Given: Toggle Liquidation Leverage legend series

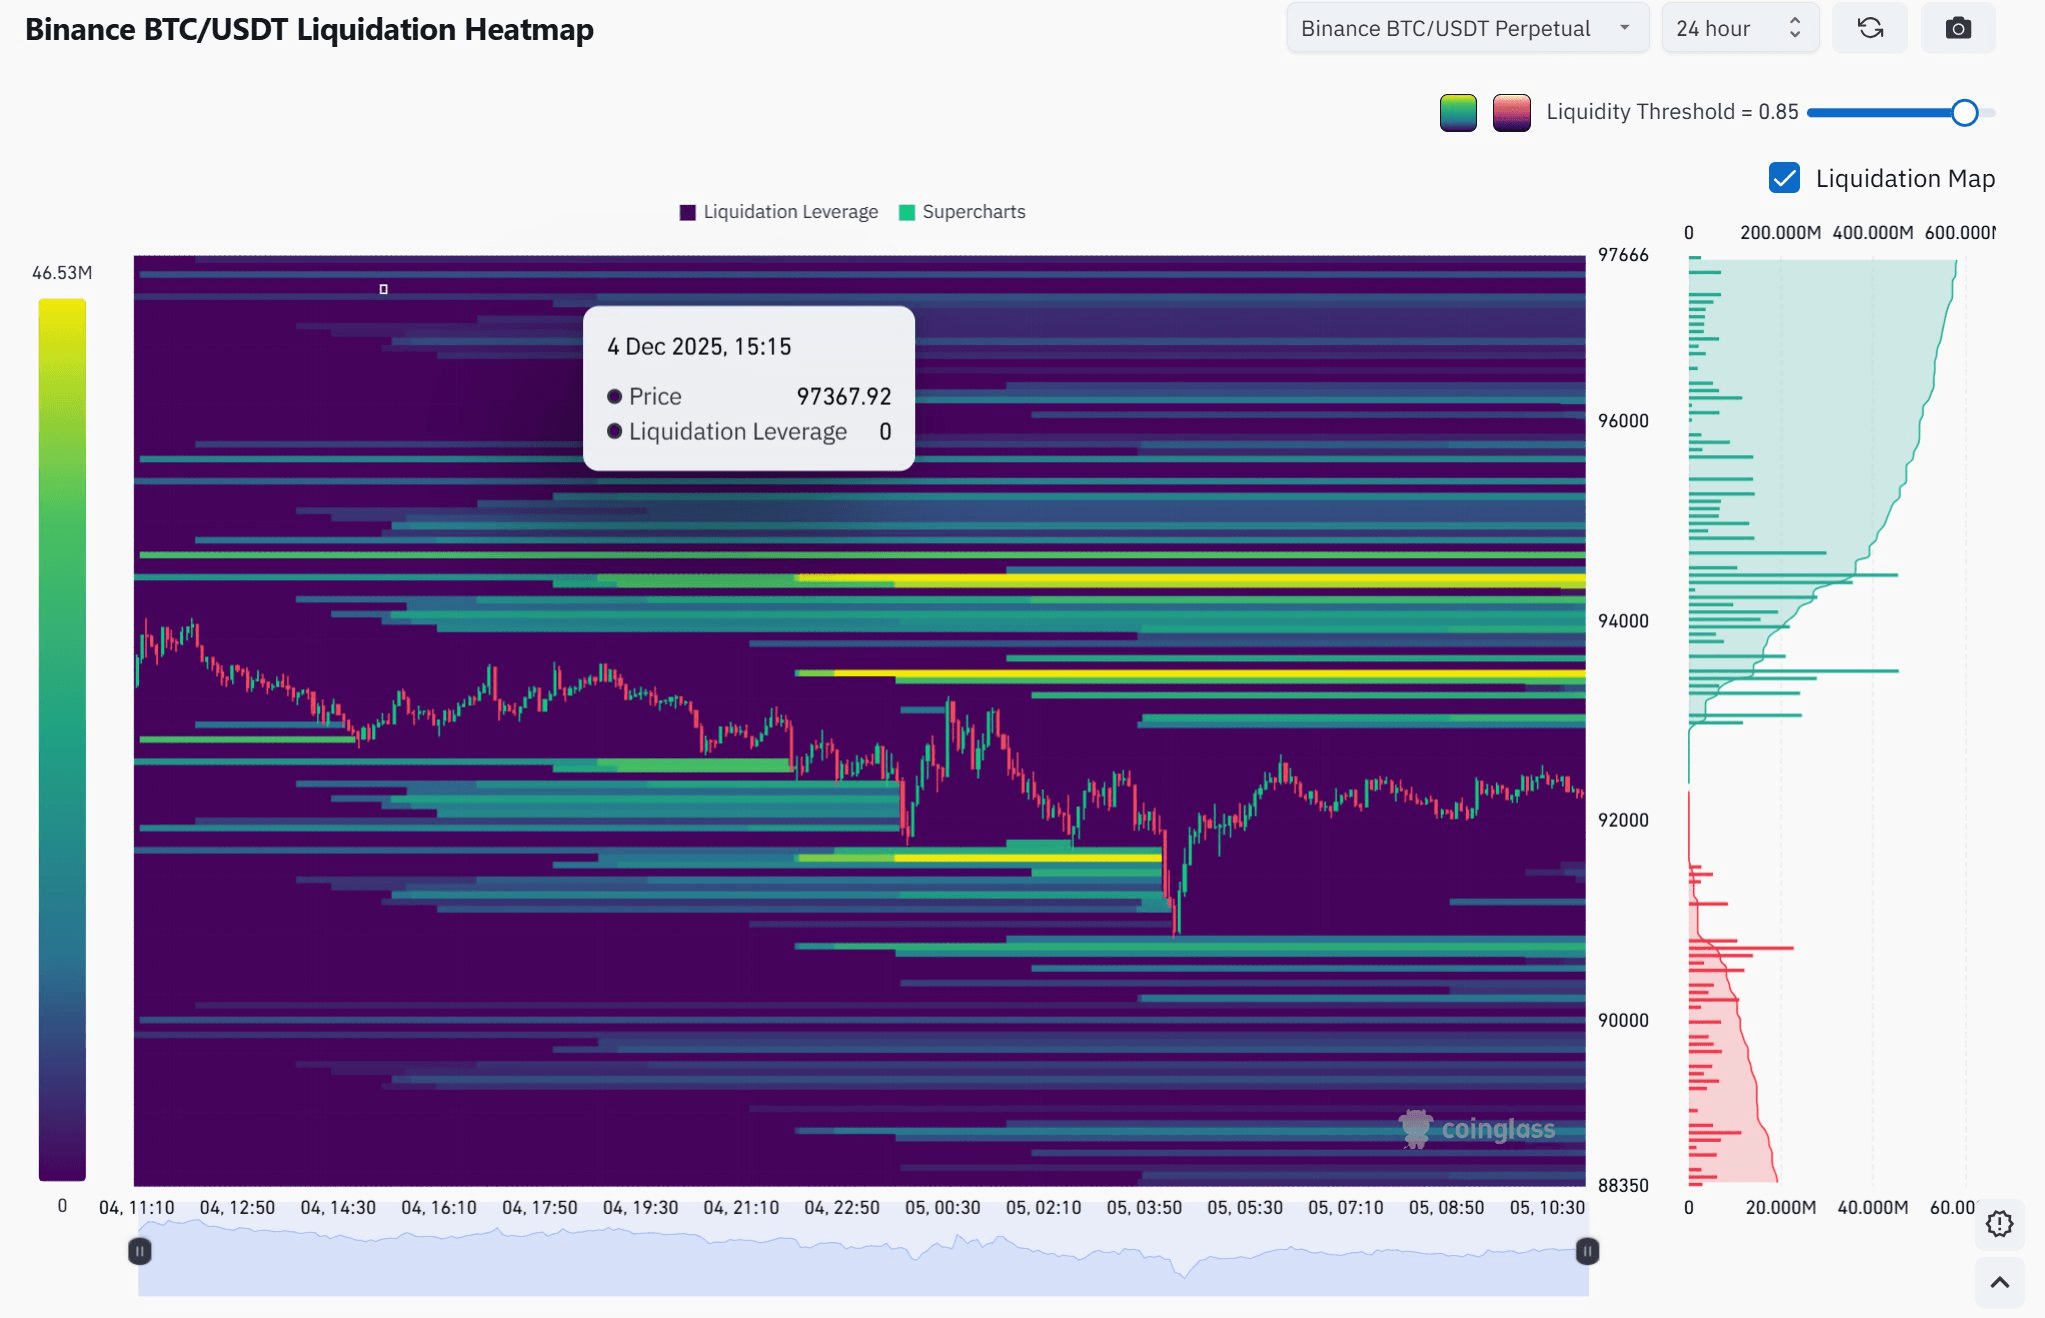Looking at the screenshot, I should [x=779, y=212].
